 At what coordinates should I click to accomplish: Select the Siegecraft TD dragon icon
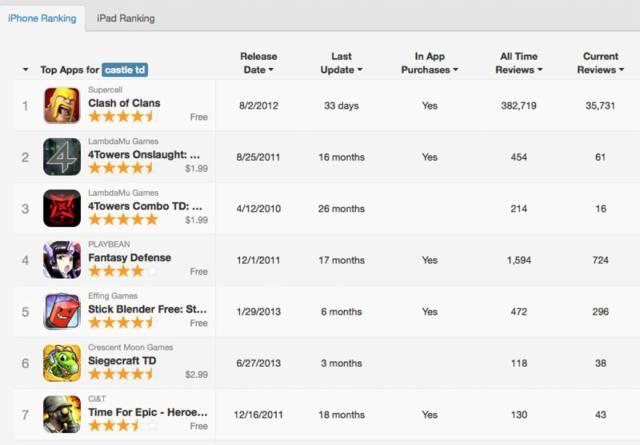[62, 363]
